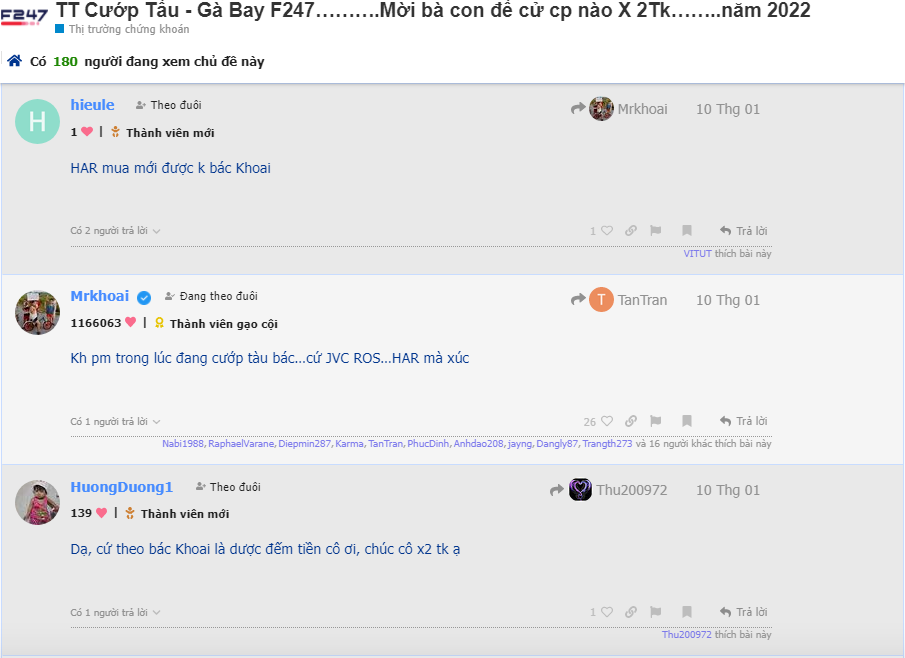Click Trả lời on Mrkhoai's post
The height and width of the screenshot is (658, 905).
743,421
